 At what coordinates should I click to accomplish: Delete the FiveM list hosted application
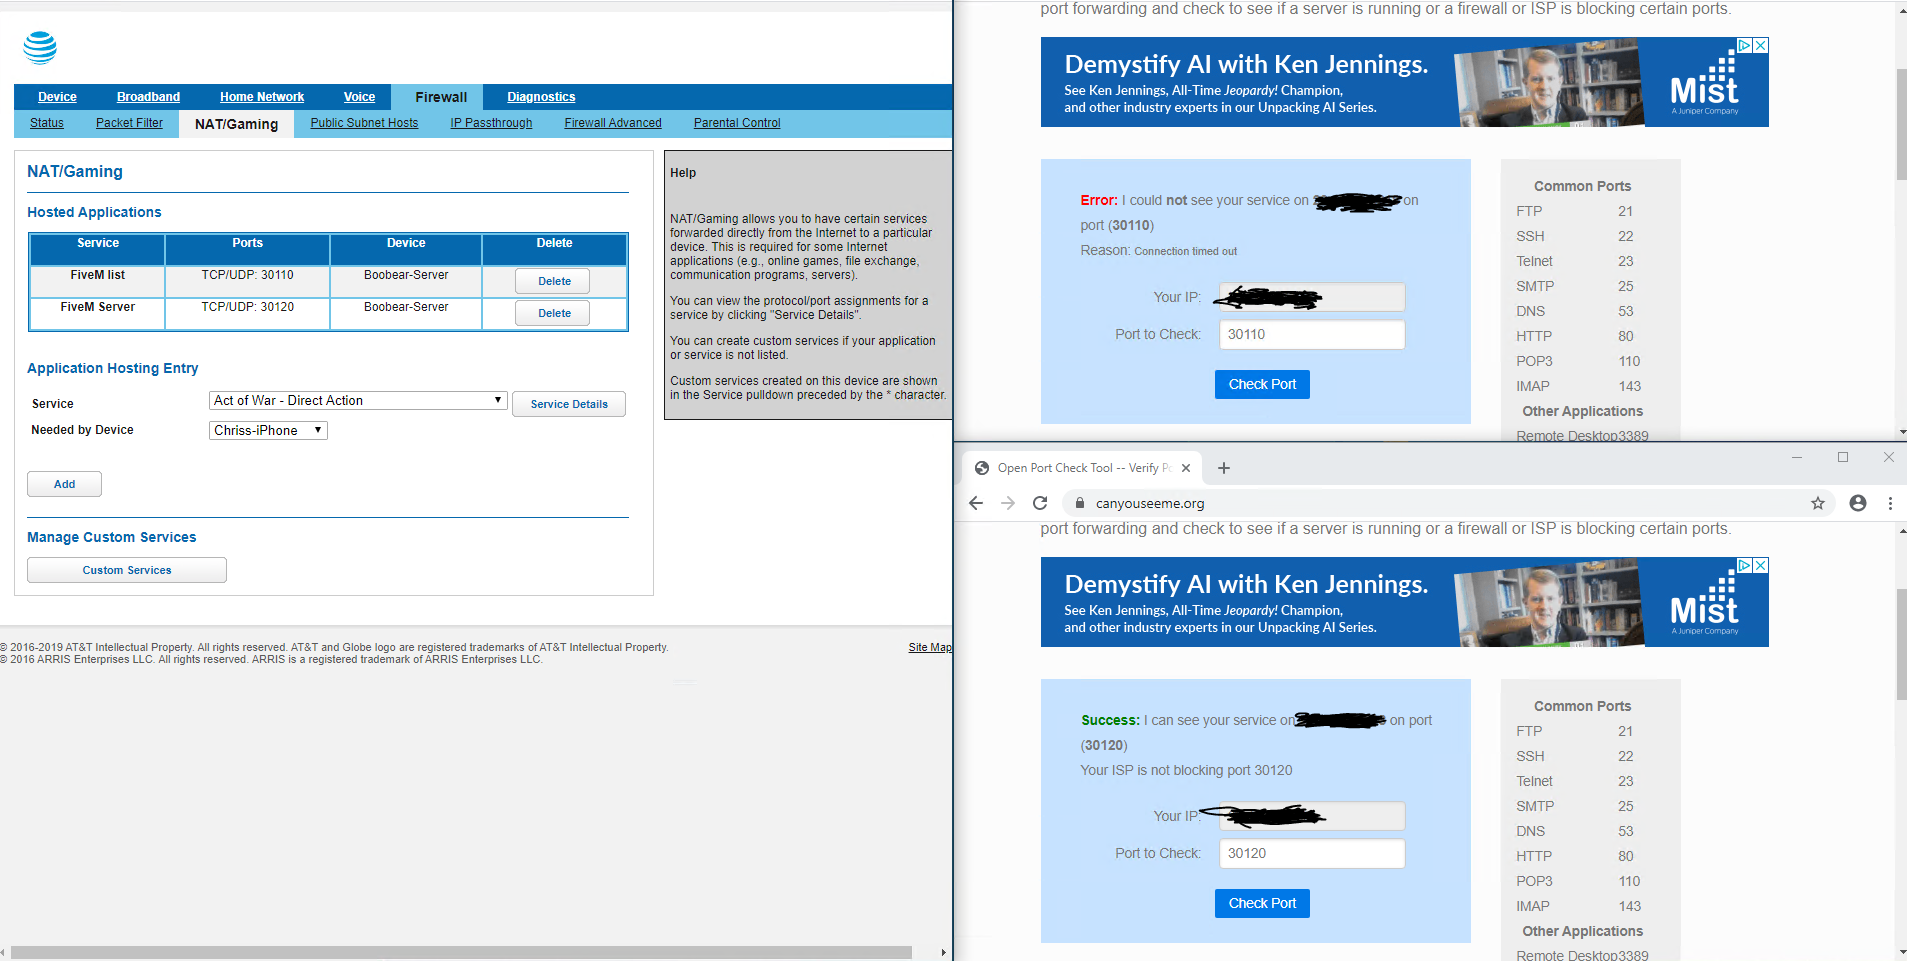pyautogui.click(x=554, y=281)
